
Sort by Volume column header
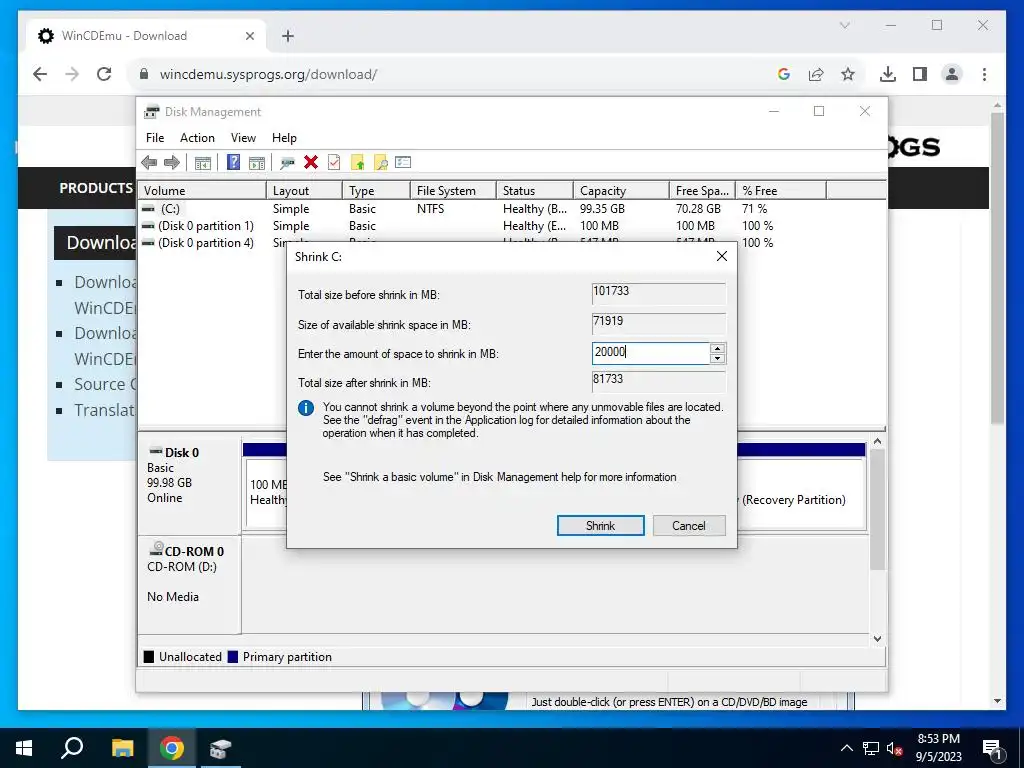click(202, 191)
